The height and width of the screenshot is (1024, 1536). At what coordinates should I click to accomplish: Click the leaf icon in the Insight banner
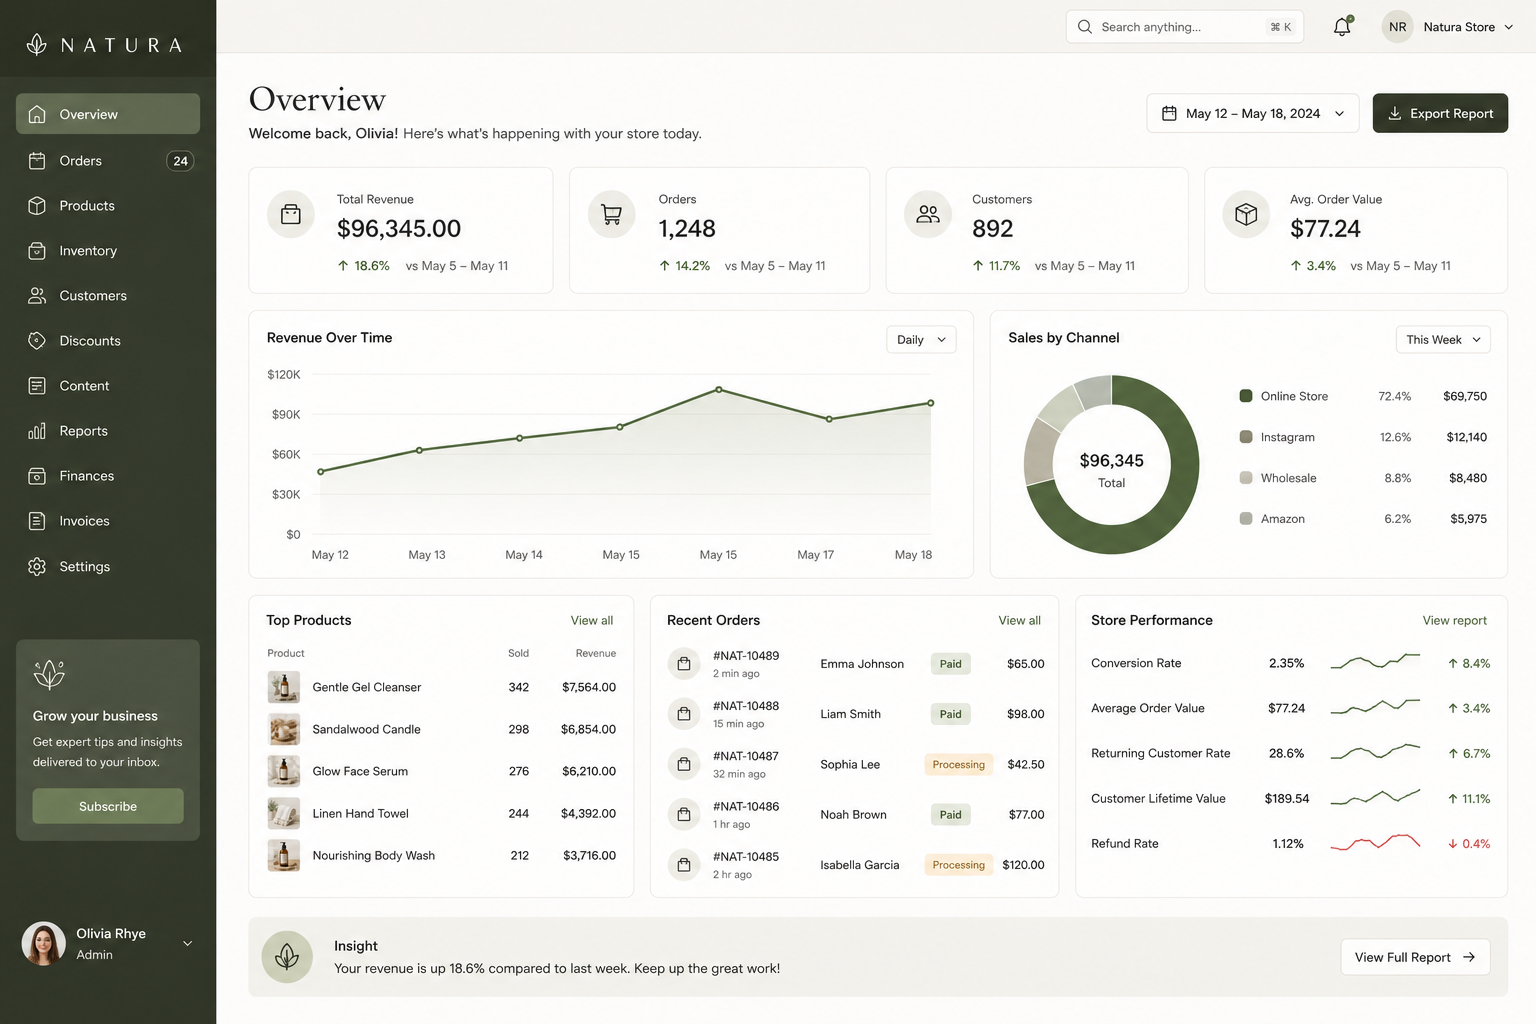tap(287, 957)
